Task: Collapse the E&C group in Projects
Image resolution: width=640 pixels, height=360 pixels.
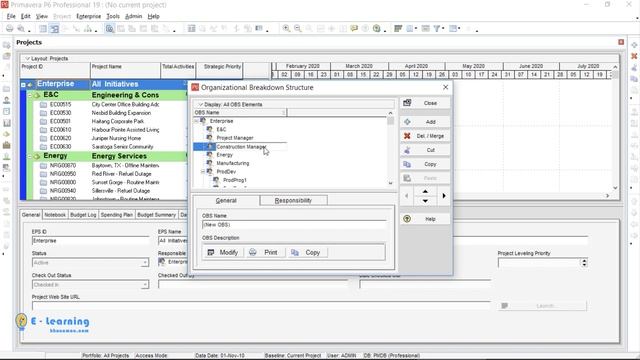Action: (29, 95)
